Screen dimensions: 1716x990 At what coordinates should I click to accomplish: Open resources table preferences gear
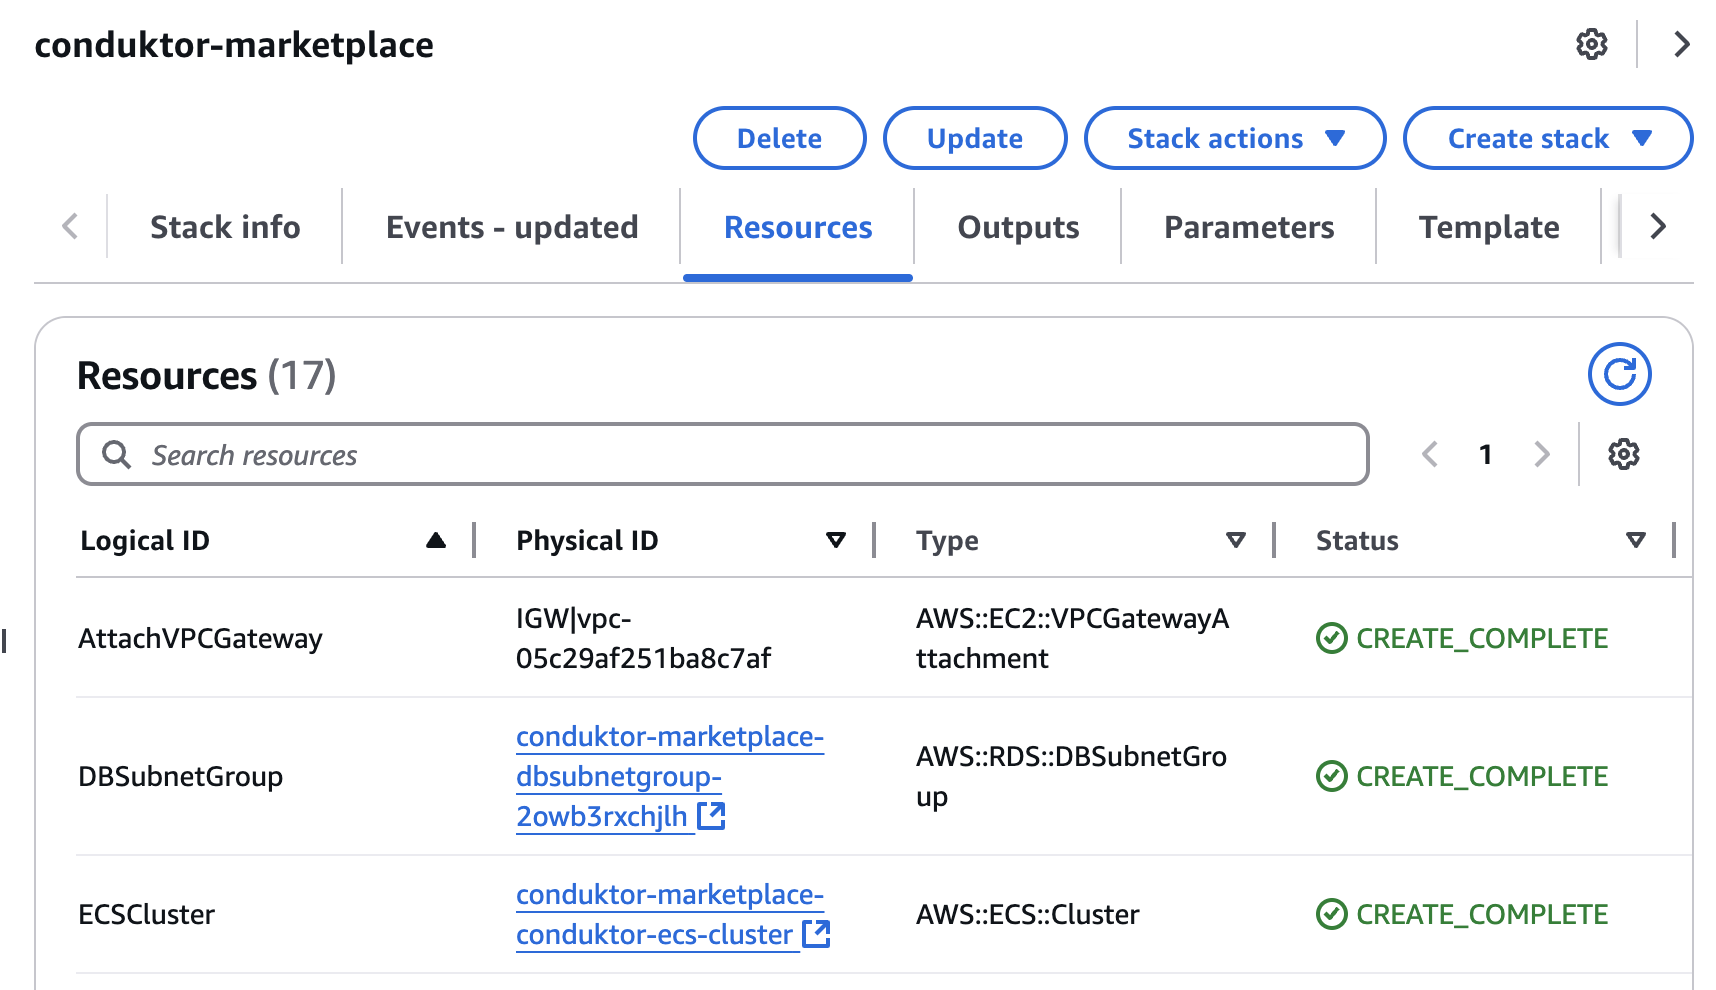point(1623,454)
